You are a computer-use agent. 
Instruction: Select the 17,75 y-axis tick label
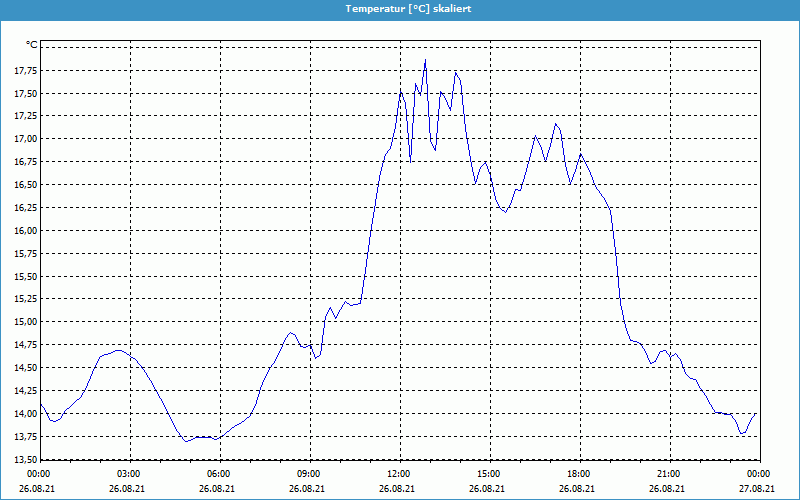click(x=25, y=70)
